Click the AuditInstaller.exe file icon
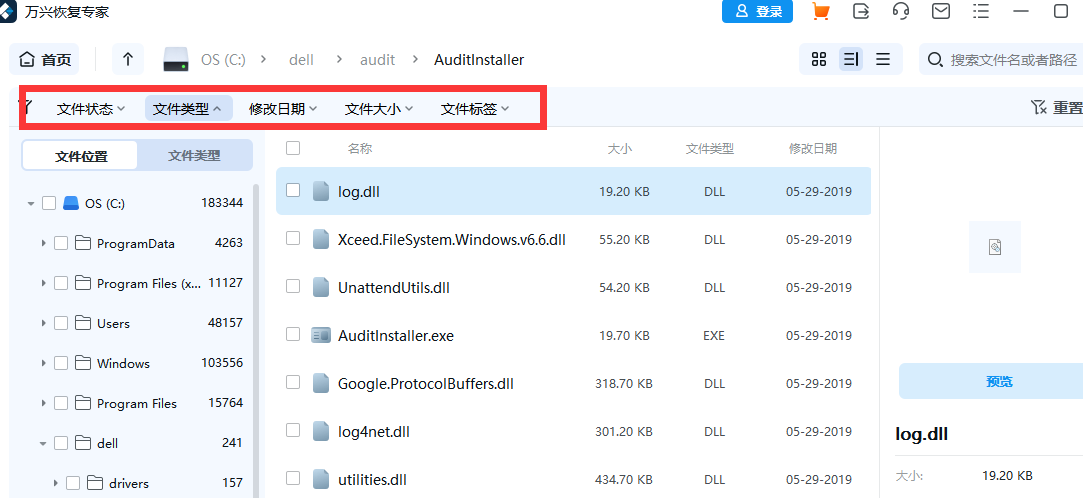Screen dimensions: 1083x498 [x=320, y=336]
